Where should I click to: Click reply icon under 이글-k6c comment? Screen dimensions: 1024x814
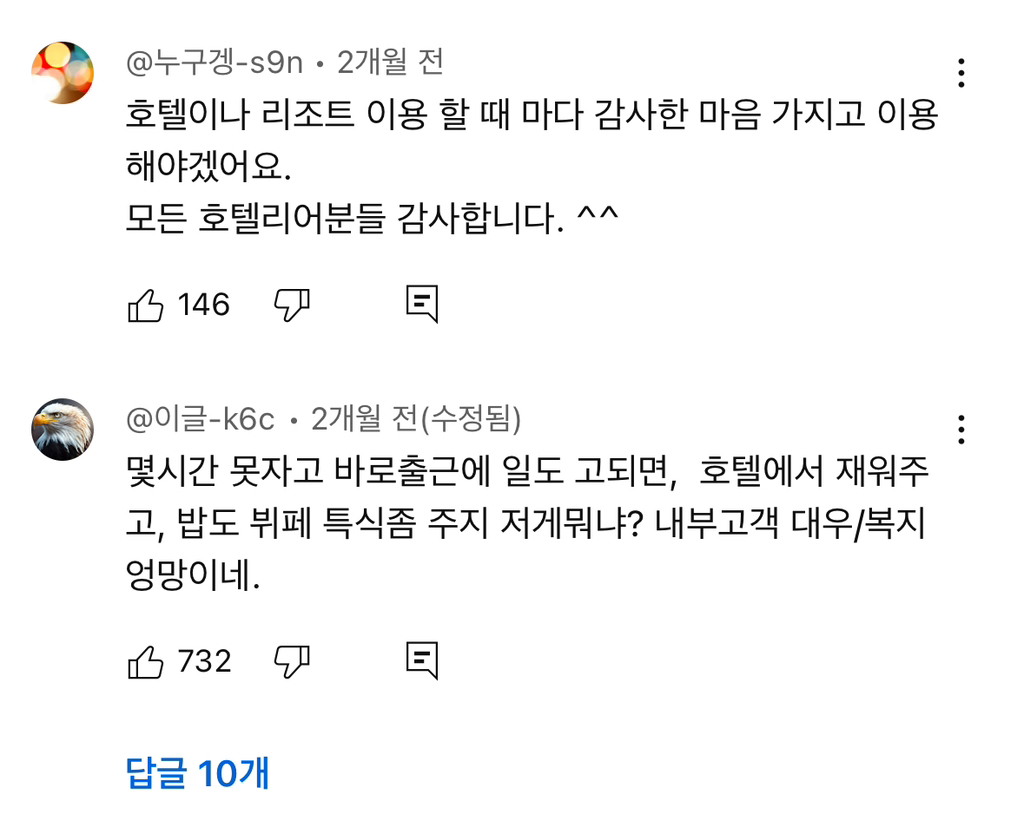click(x=422, y=661)
